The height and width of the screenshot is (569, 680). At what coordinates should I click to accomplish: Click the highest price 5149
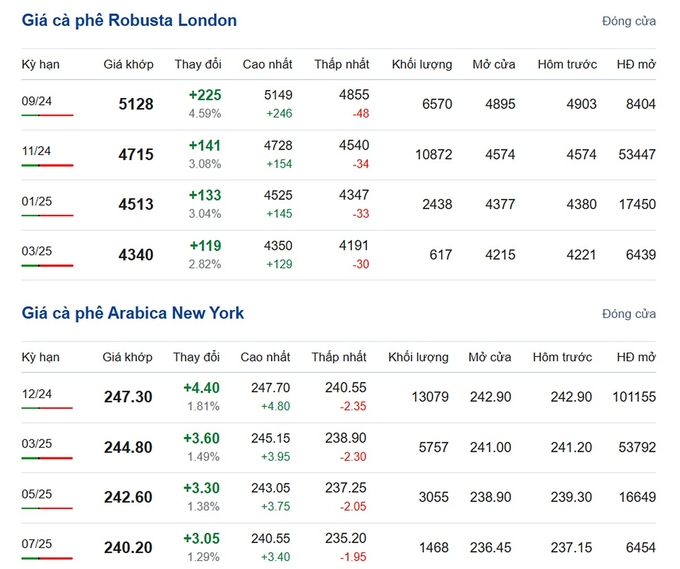[278, 95]
